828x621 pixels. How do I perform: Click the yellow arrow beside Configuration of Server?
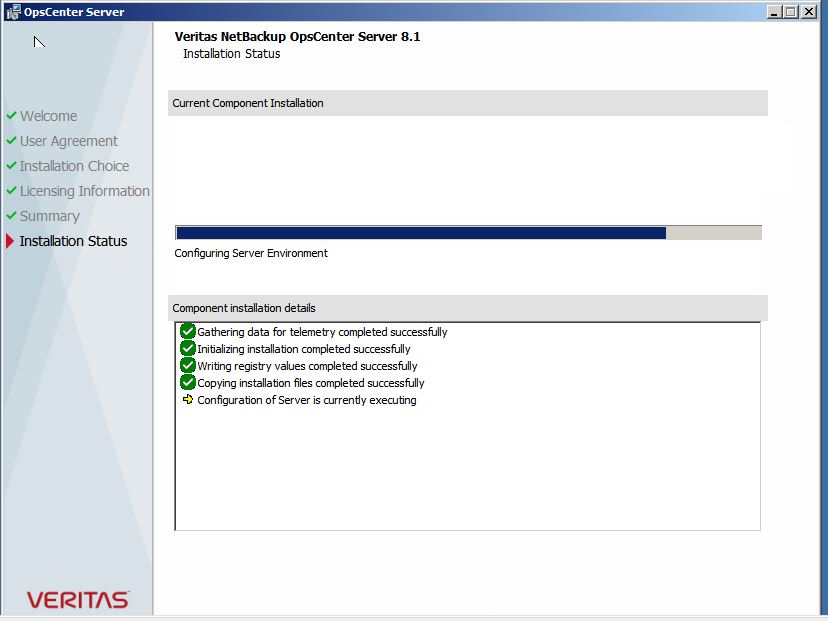click(187, 399)
